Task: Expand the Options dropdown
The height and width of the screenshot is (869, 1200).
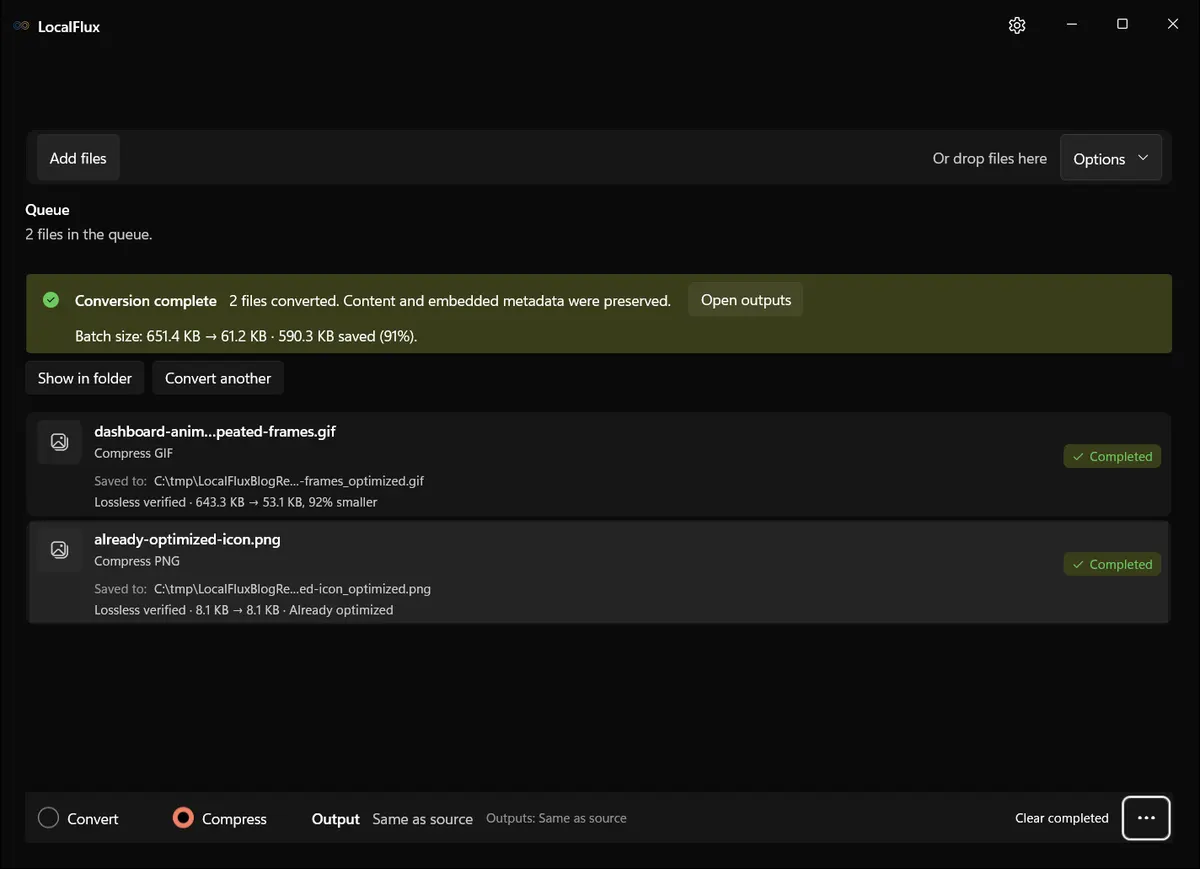Action: click(1111, 158)
